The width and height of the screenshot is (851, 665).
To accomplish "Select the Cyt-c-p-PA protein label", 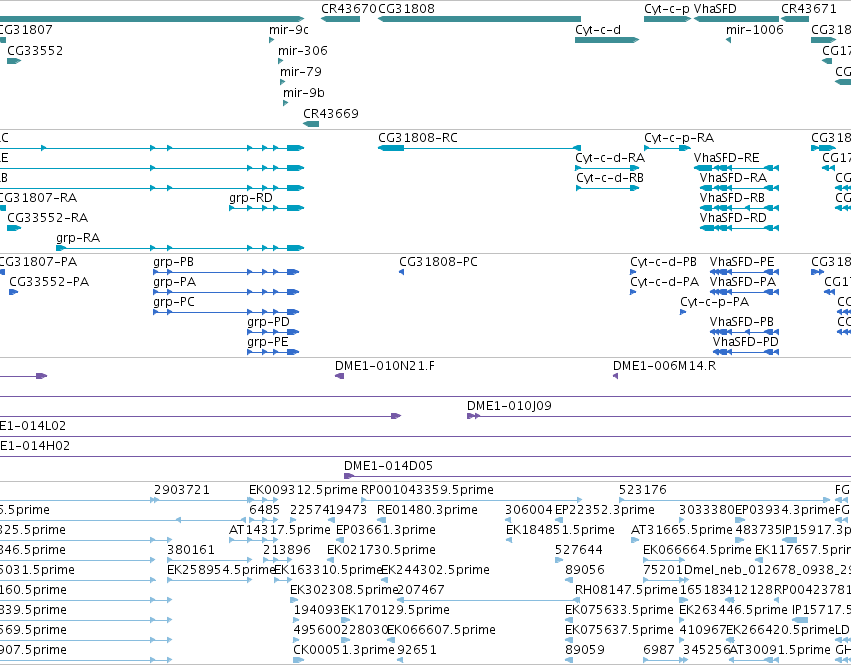I will [x=714, y=302].
